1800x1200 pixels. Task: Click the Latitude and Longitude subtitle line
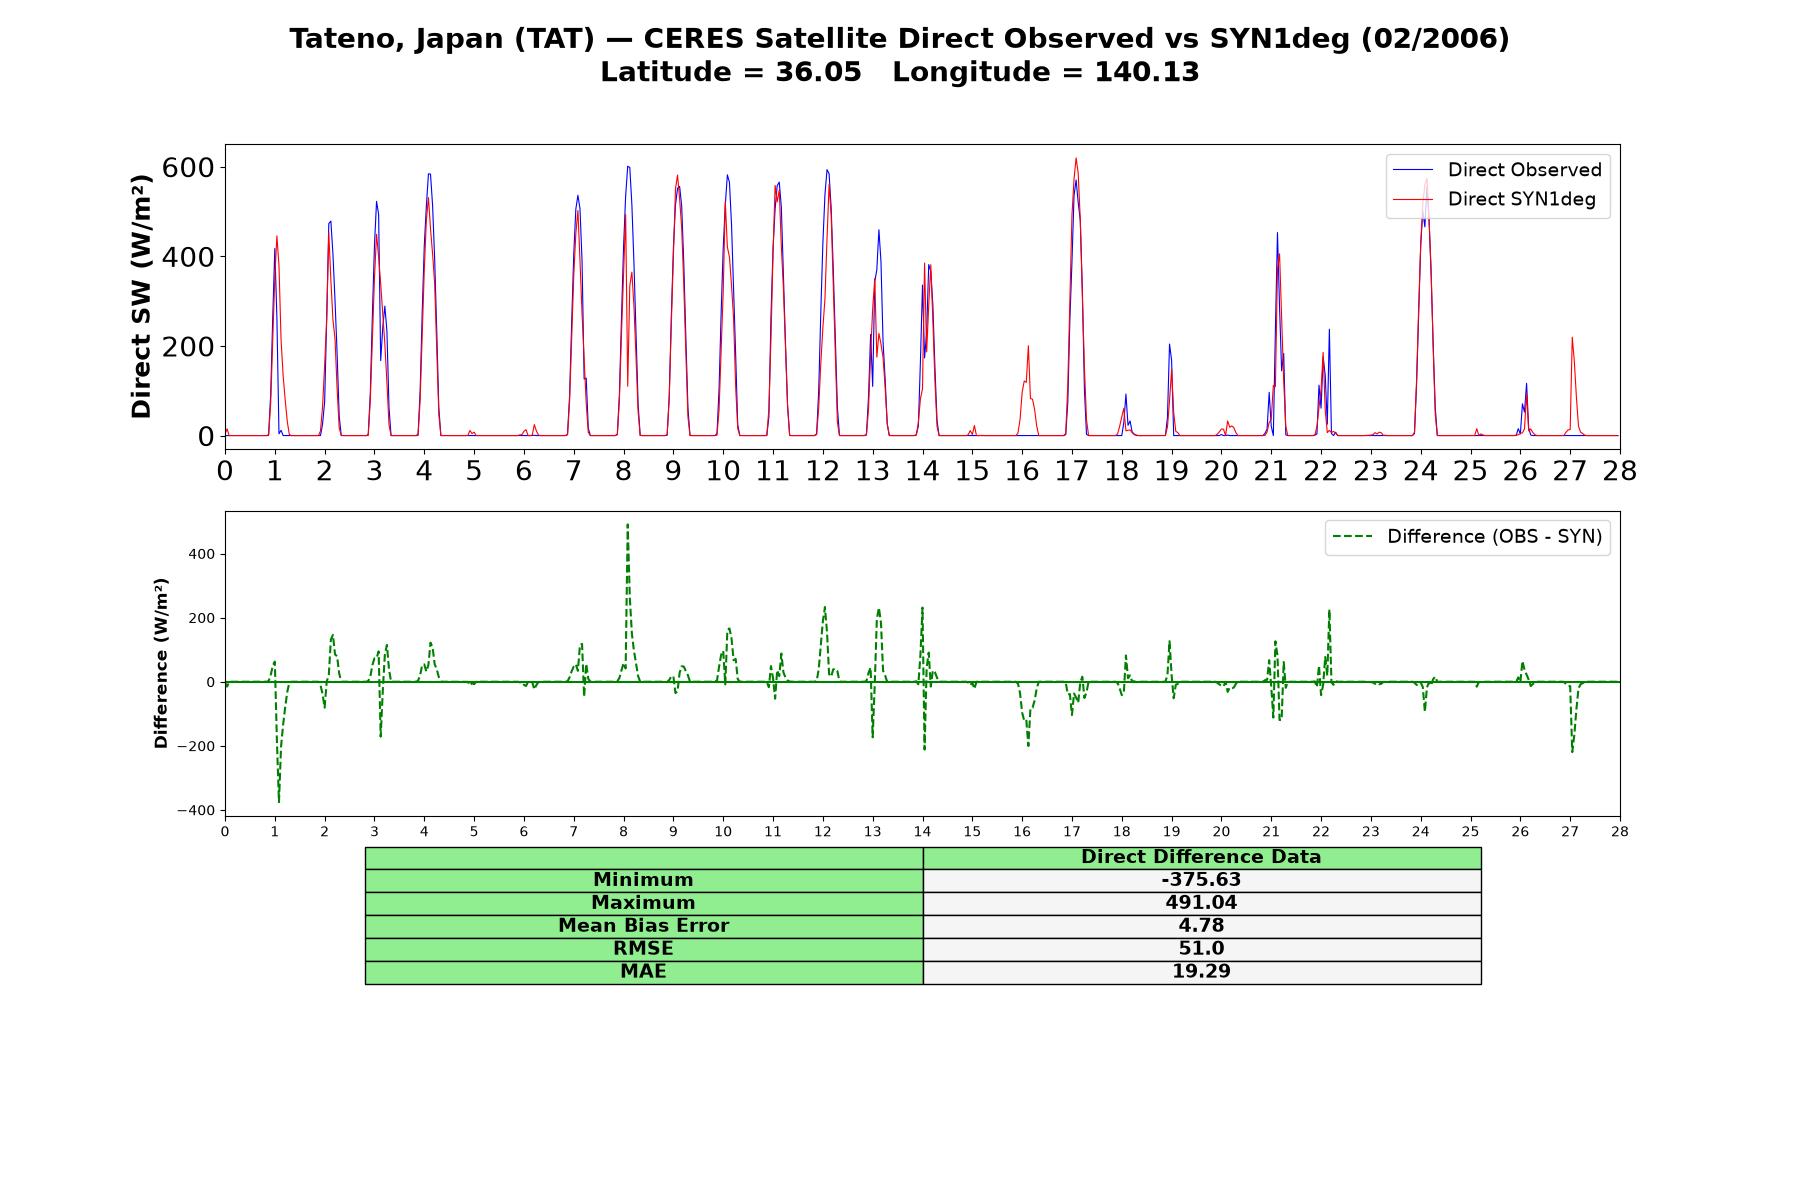(899, 72)
